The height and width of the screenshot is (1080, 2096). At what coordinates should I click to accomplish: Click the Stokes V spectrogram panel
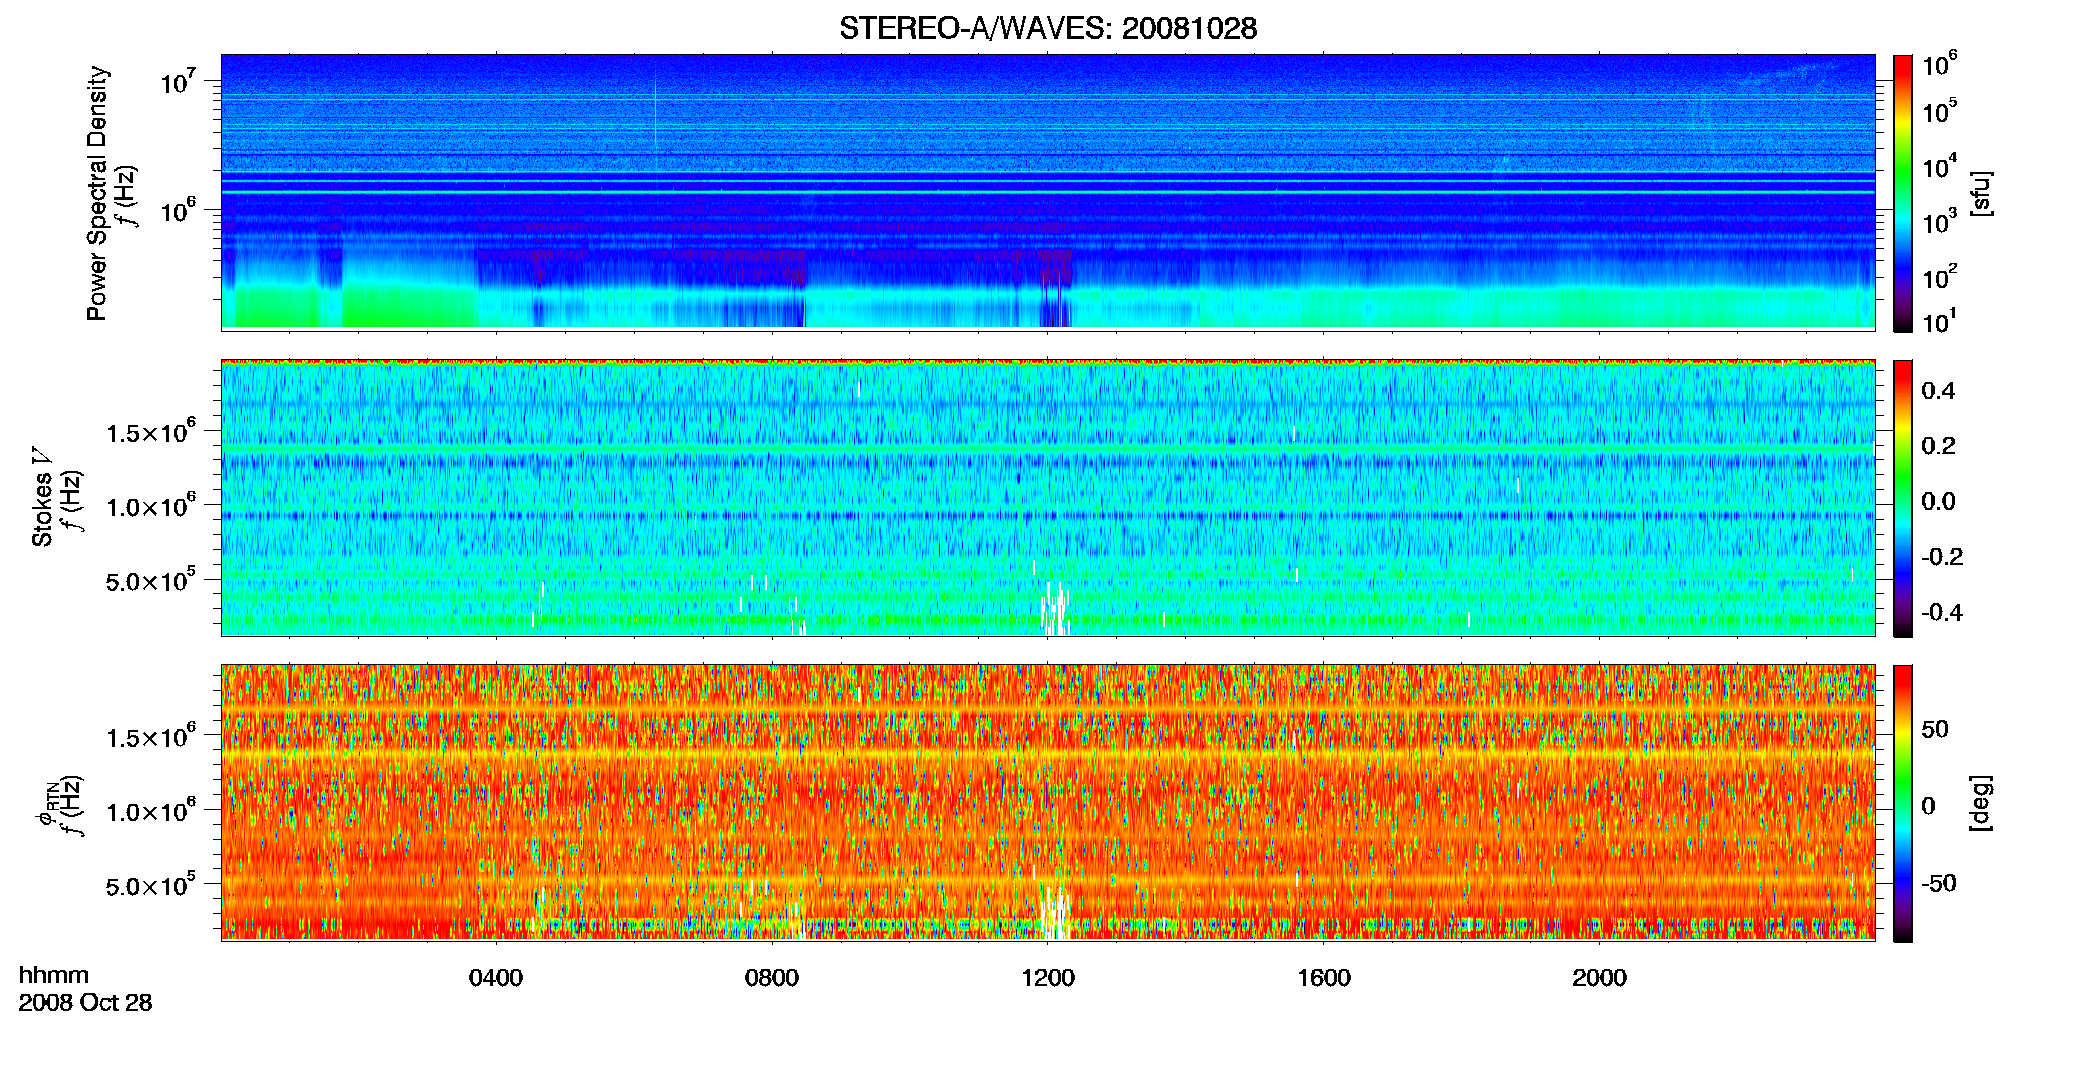point(1048,498)
